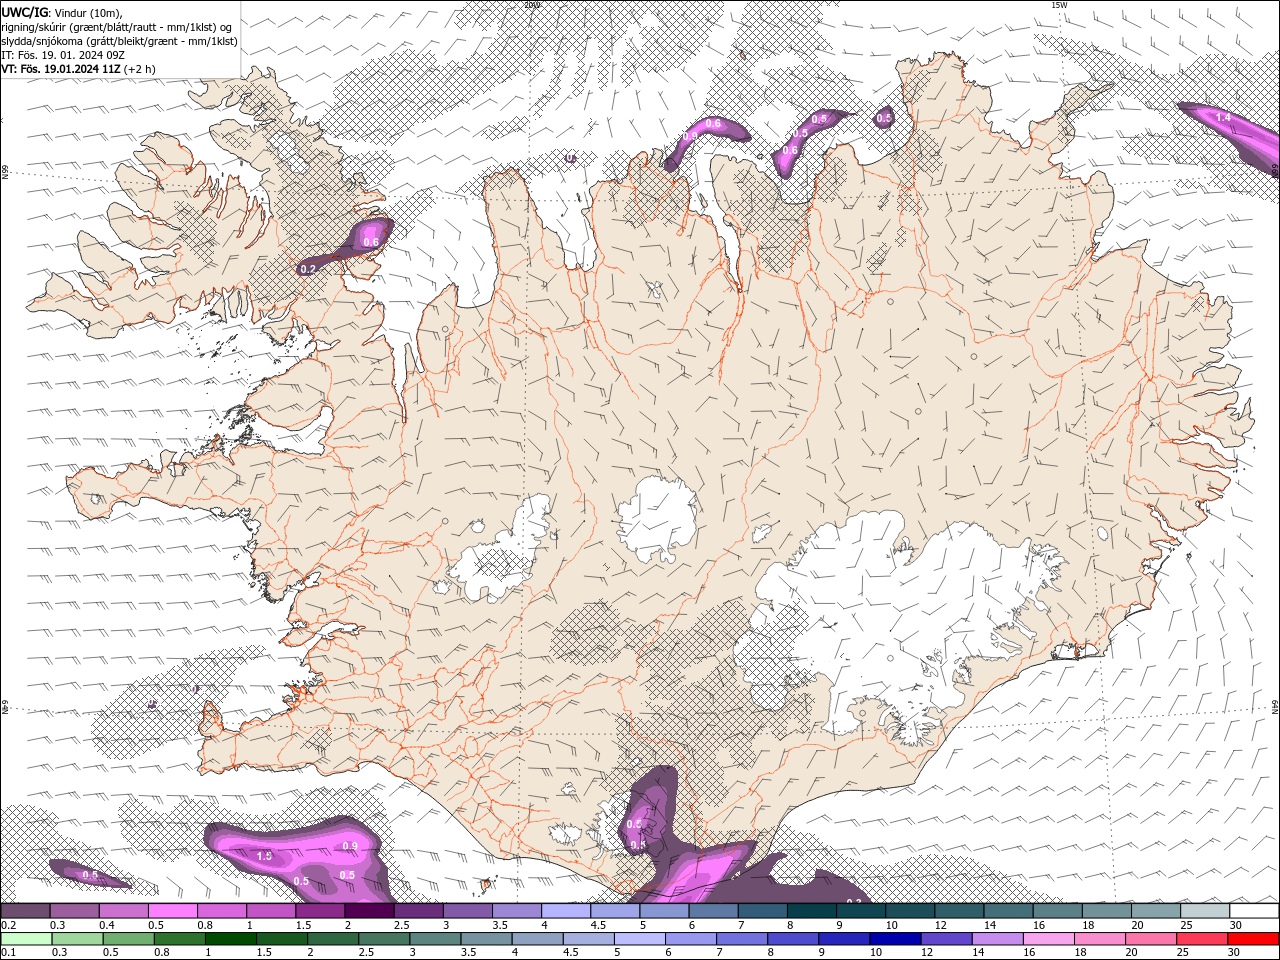Screen dimensions: 1280x960
Task: Click the '30' label on the lower rain scale
Action: 1236,952
